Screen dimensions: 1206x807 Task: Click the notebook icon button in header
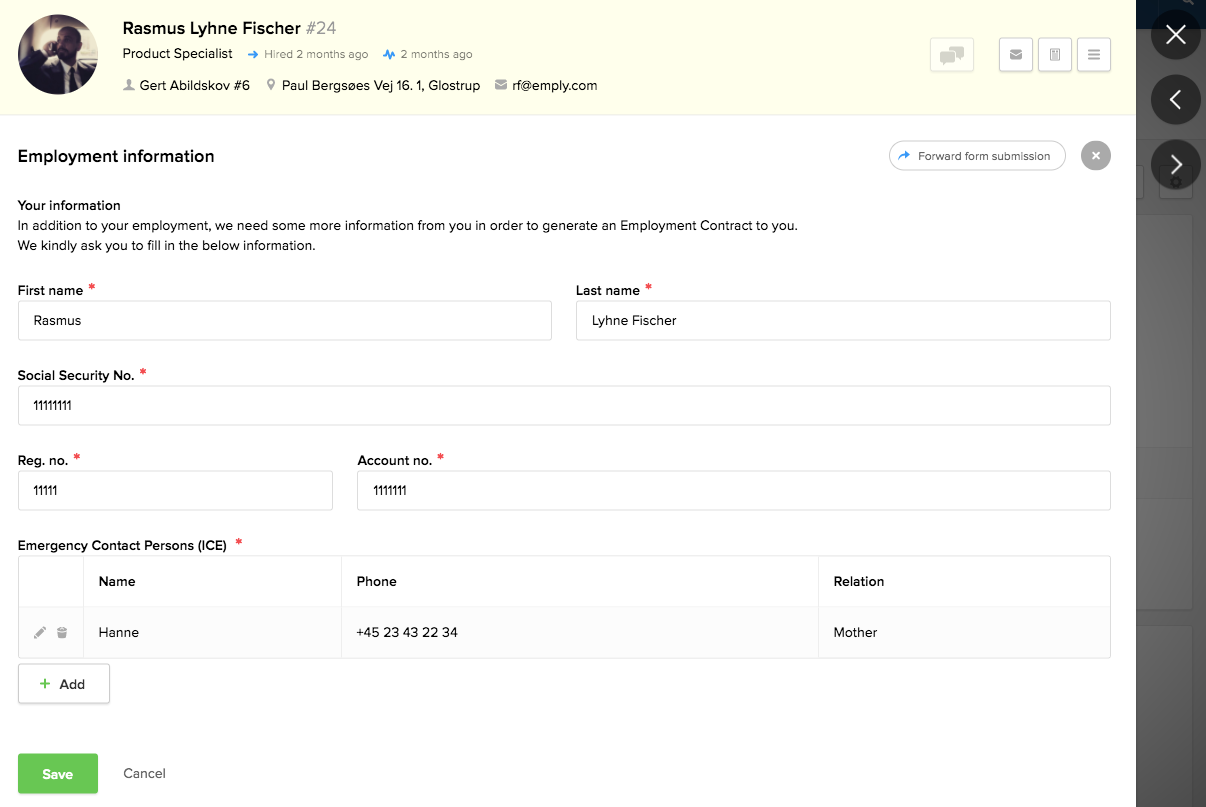pos(1054,55)
